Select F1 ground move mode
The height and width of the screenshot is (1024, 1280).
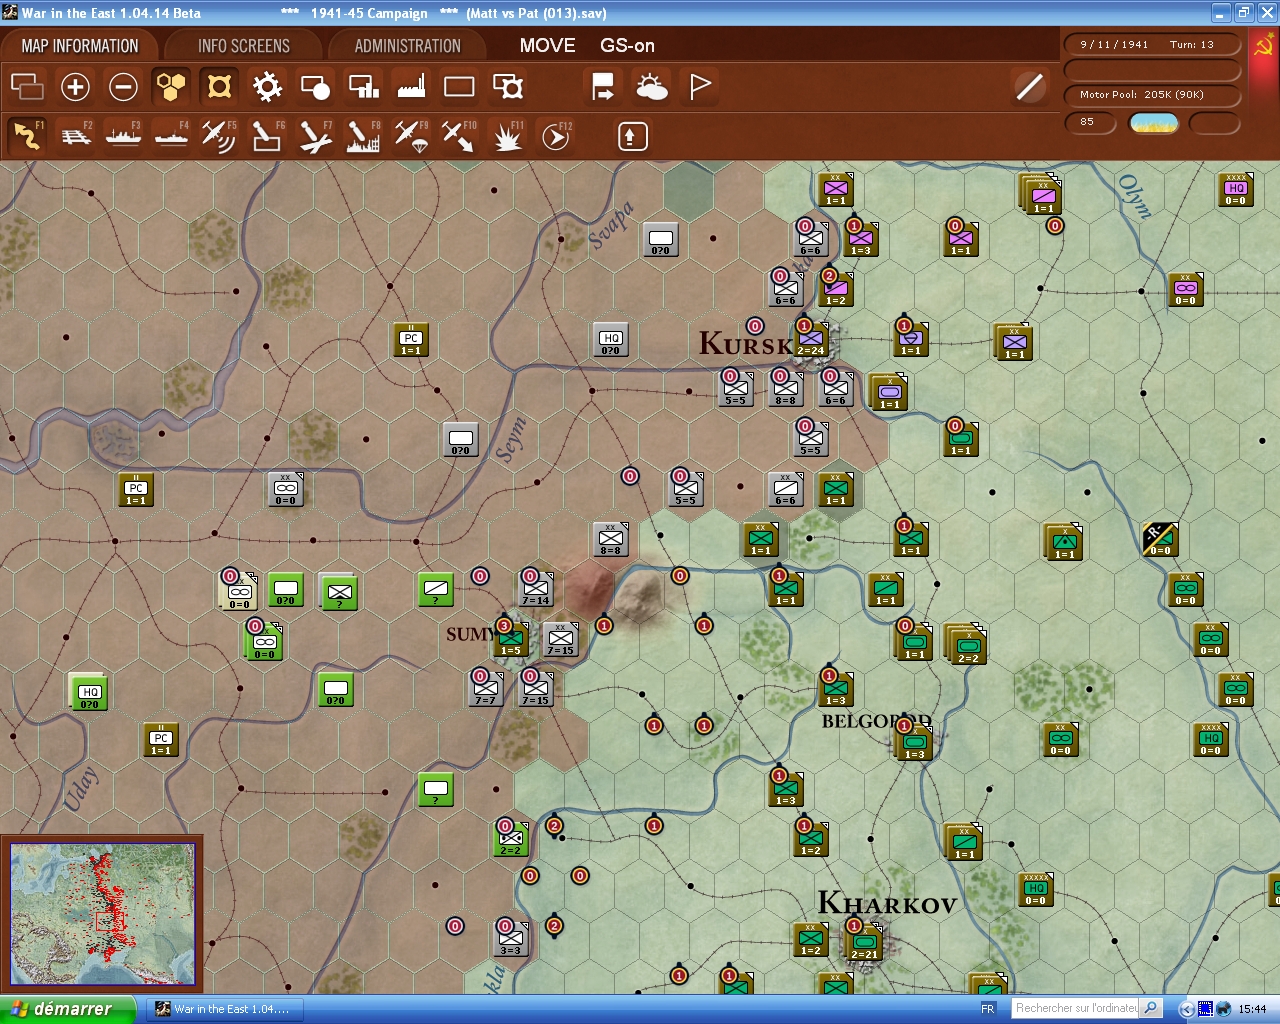(27, 135)
